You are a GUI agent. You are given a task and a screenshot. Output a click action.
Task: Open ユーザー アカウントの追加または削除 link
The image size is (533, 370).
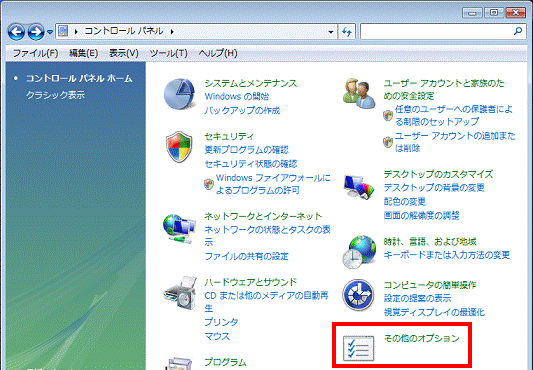coord(455,142)
